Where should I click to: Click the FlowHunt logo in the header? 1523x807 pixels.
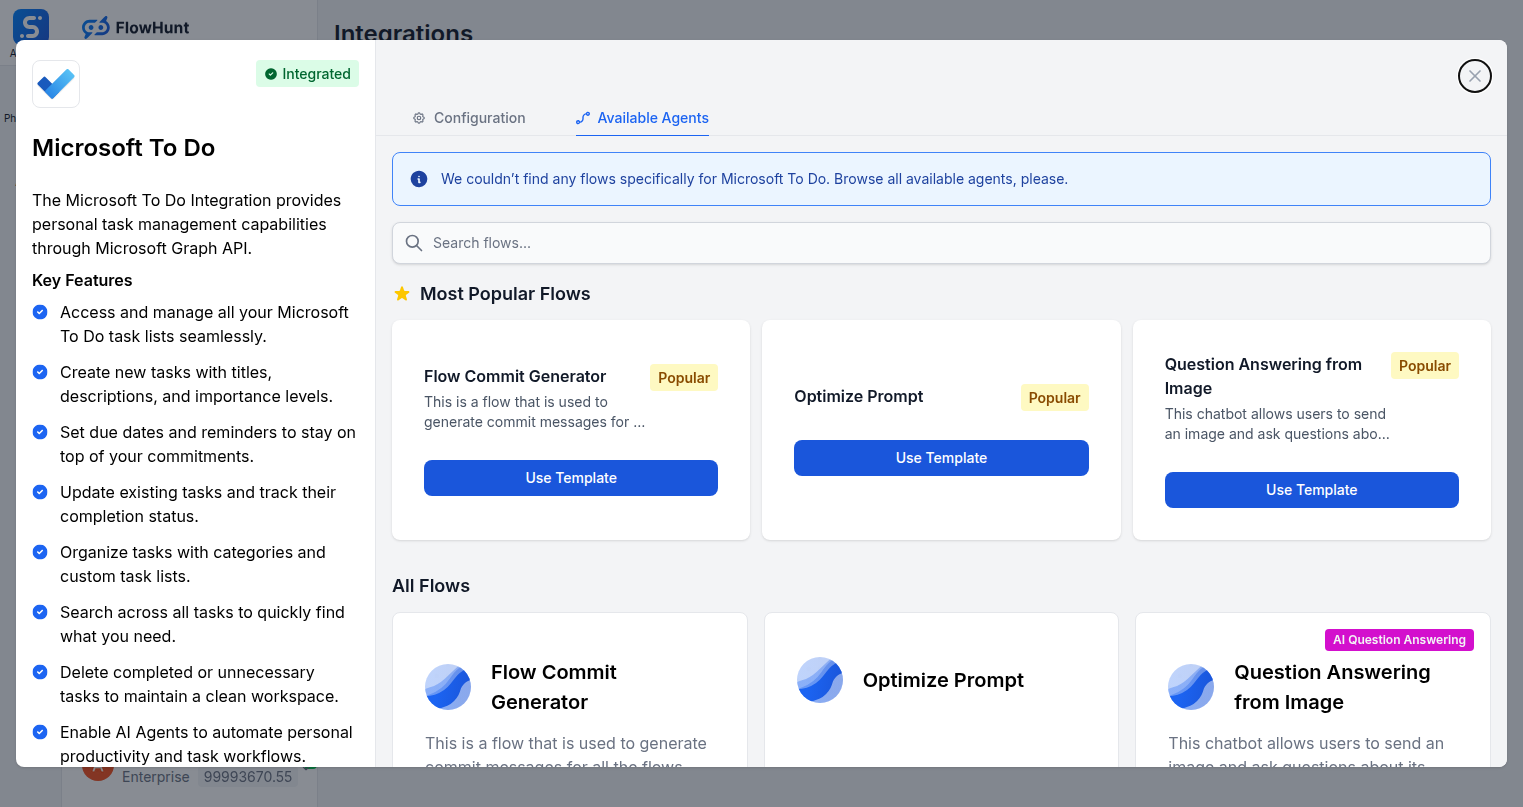click(x=135, y=27)
